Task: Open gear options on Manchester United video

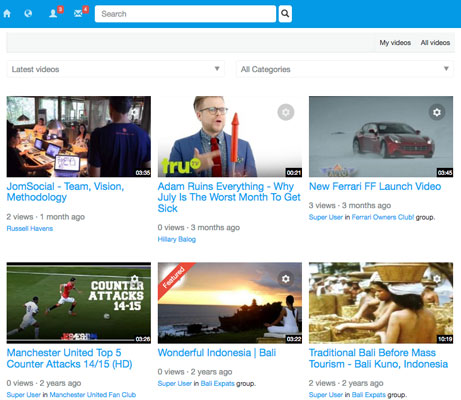Action: tap(135, 279)
